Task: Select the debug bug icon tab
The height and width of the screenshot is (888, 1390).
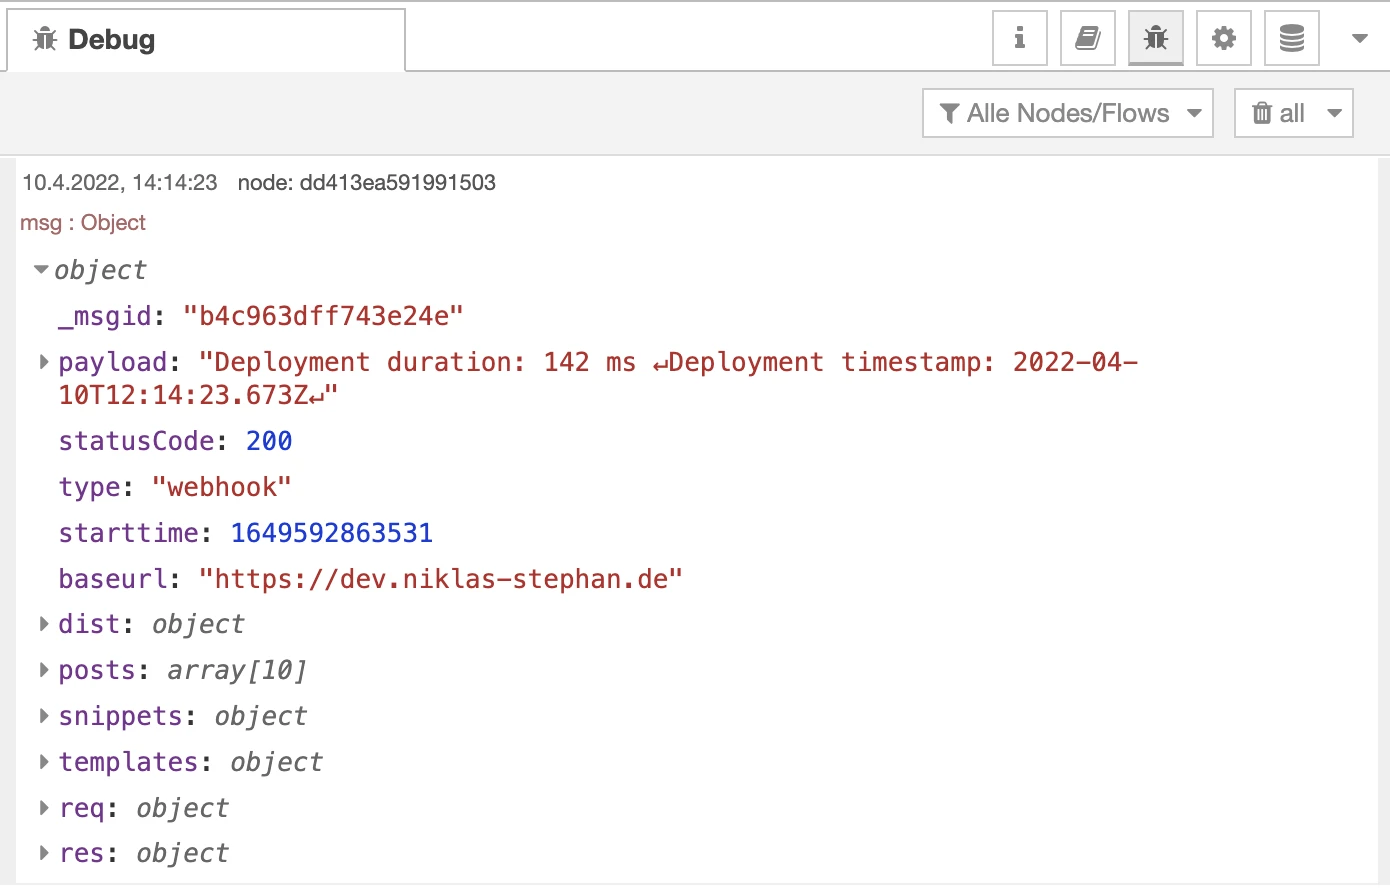Action: coord(1155,39)
